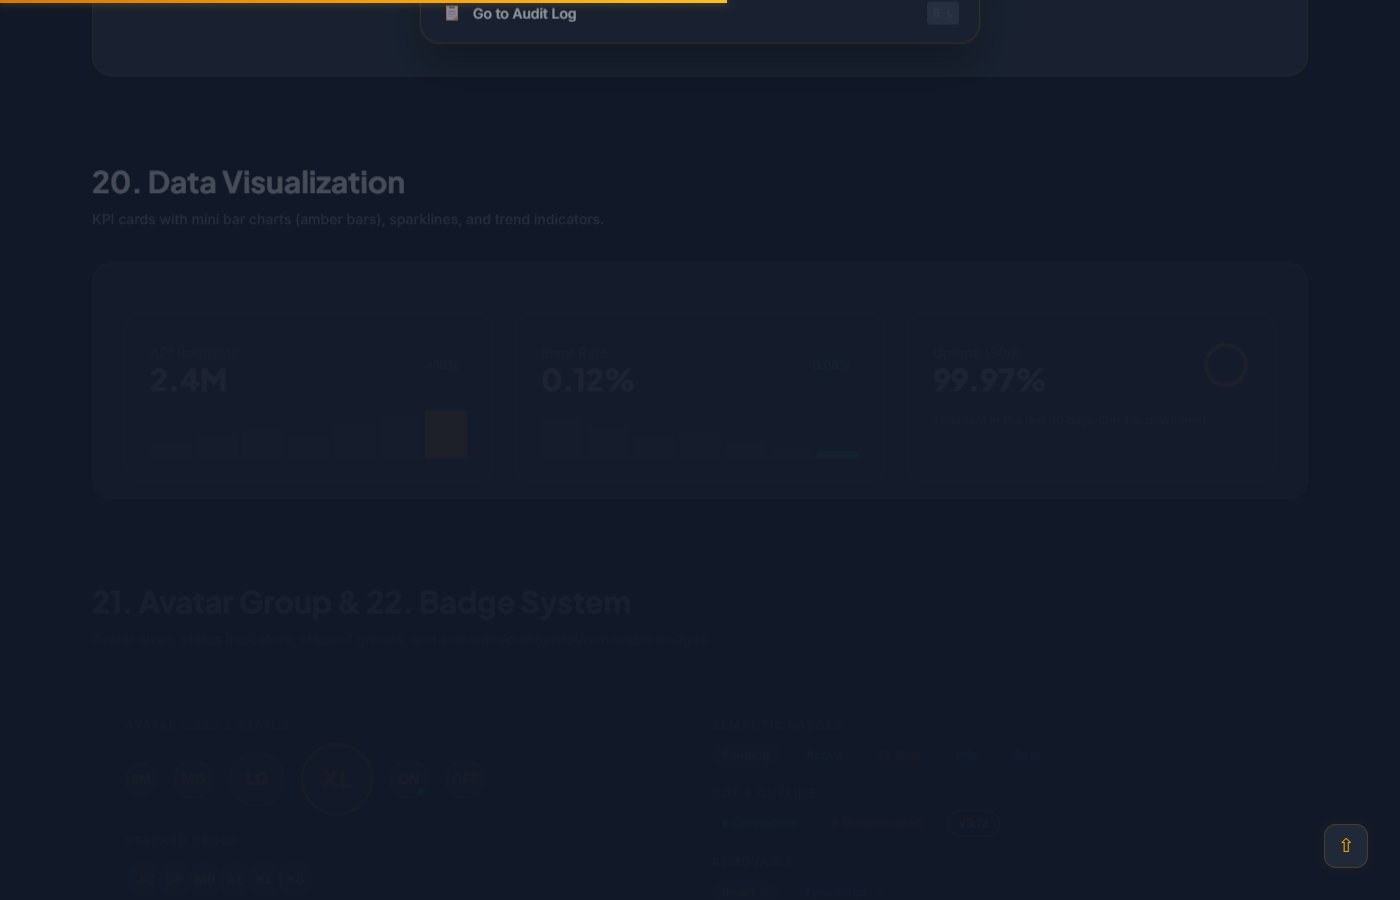Select the XL avatar circle
This screenshot has height=900, width=1400.
337,779
